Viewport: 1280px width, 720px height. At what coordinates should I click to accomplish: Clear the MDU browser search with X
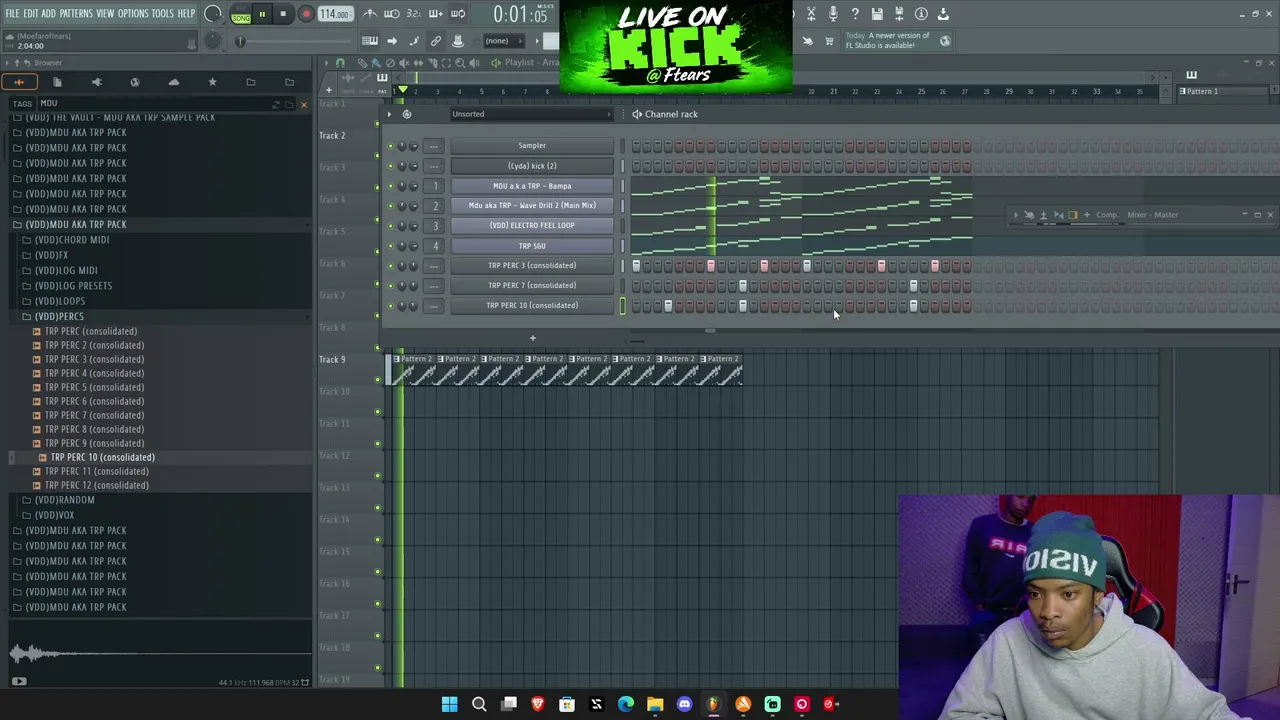point(304,104)
